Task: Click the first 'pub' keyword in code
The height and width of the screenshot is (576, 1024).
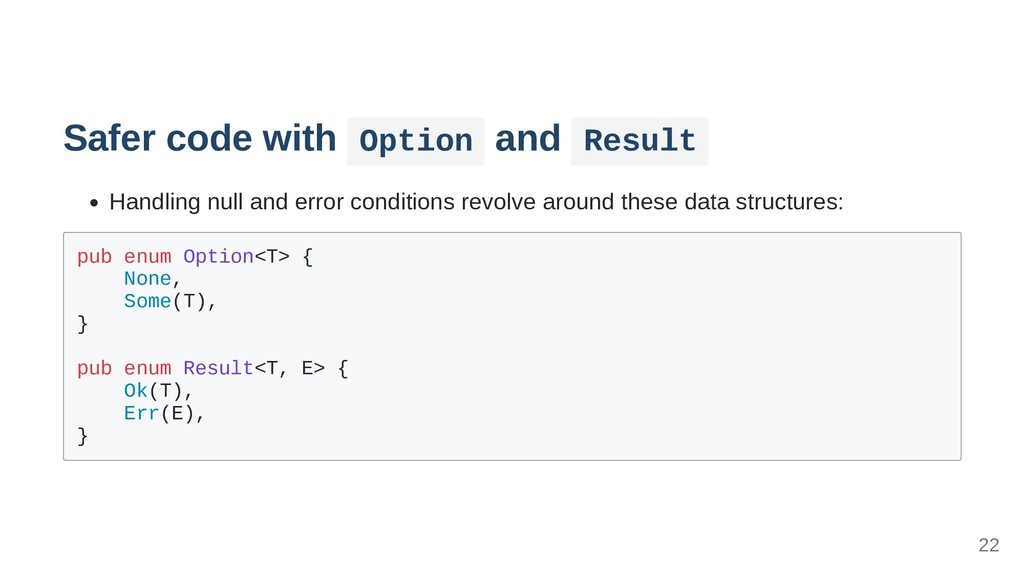Action: tap(95, 257)
